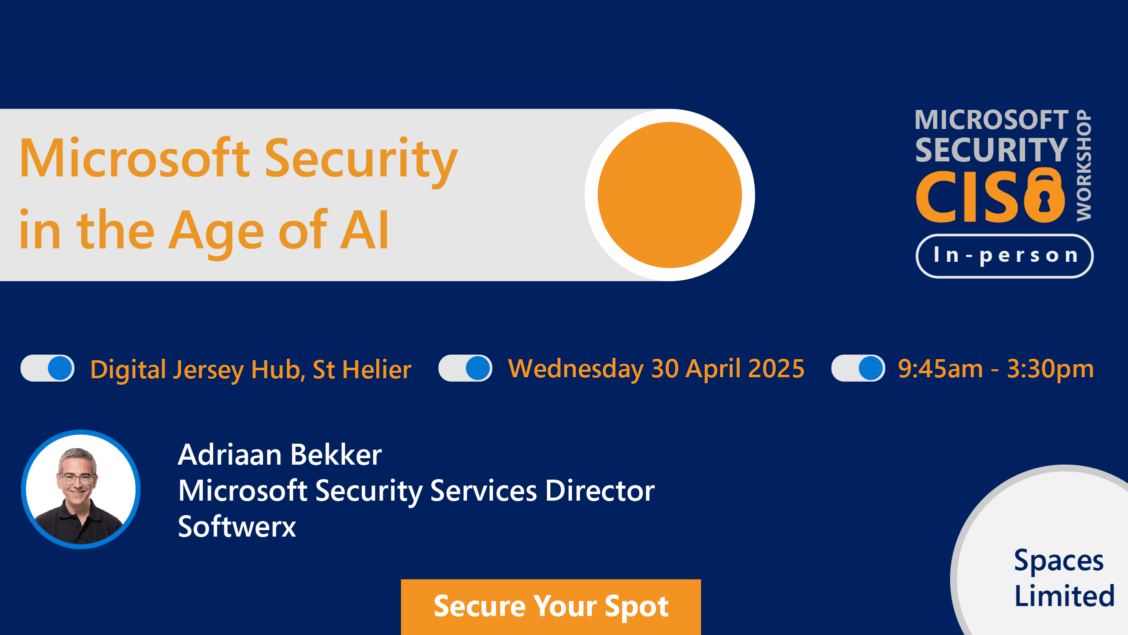Open Adriaan Bekker's profile photo
The height and width of the screenshot is (635, 1128).
tap(81, 489)
